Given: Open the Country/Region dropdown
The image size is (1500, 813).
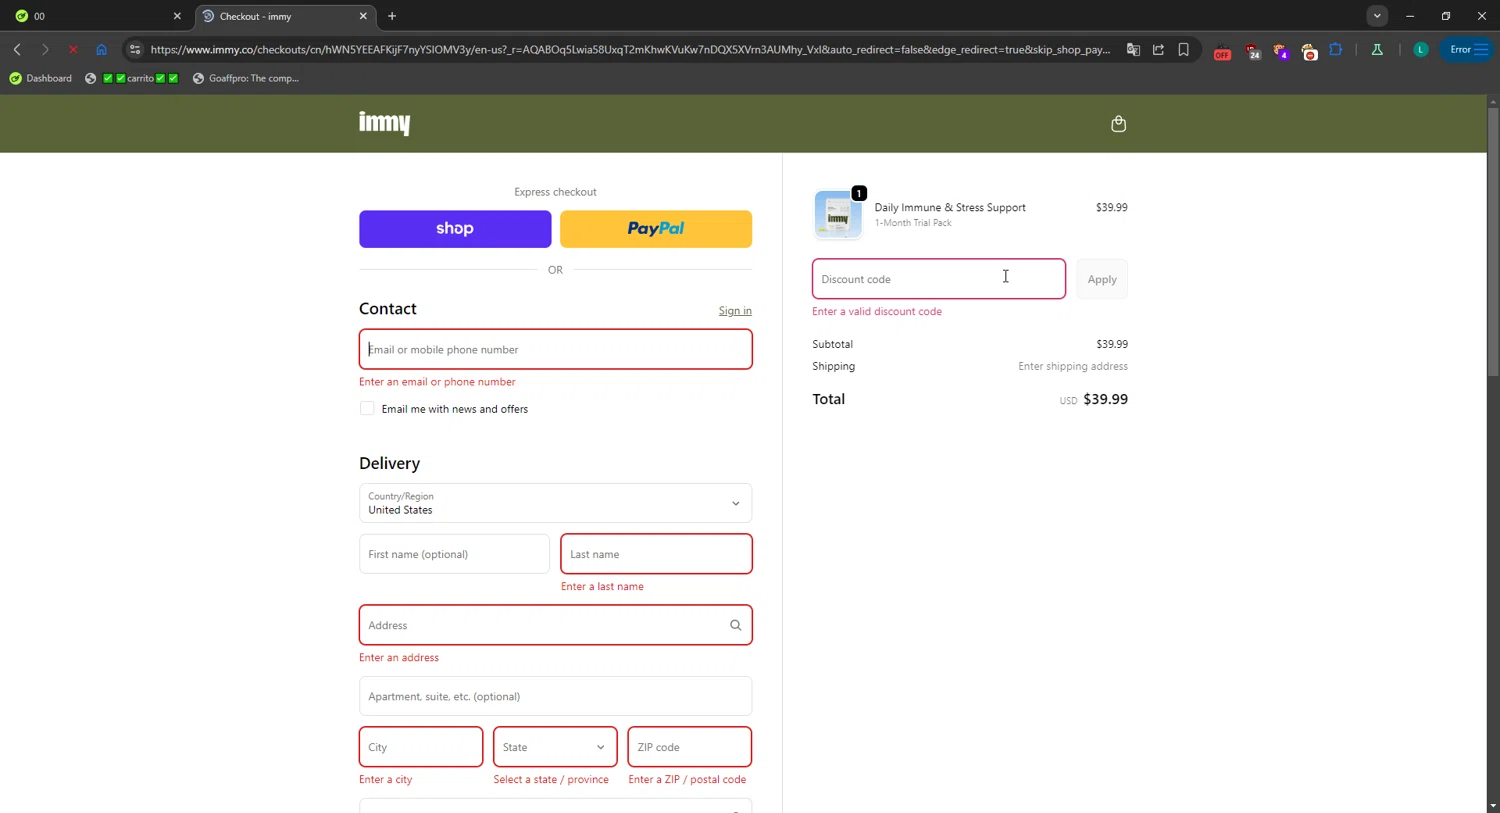Looking at the screenshot, I should coord(555,503).
